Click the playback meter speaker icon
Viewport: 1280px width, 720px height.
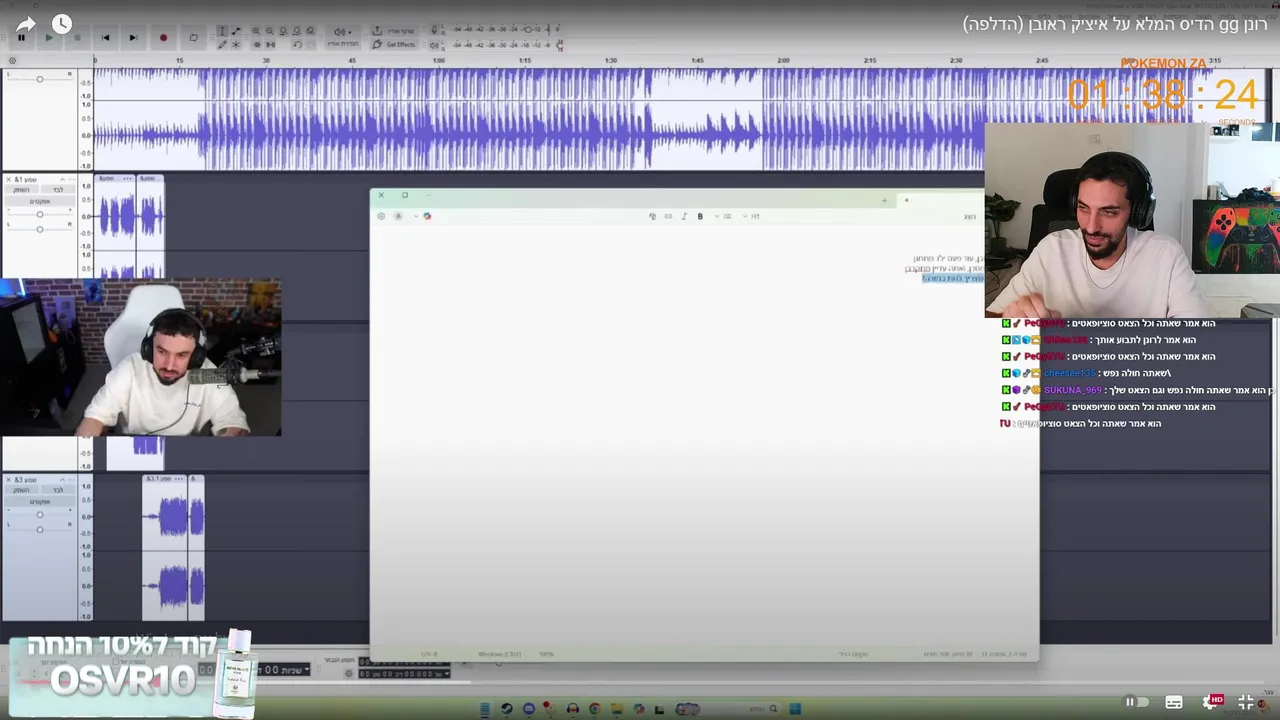click(x=434, y=45)
